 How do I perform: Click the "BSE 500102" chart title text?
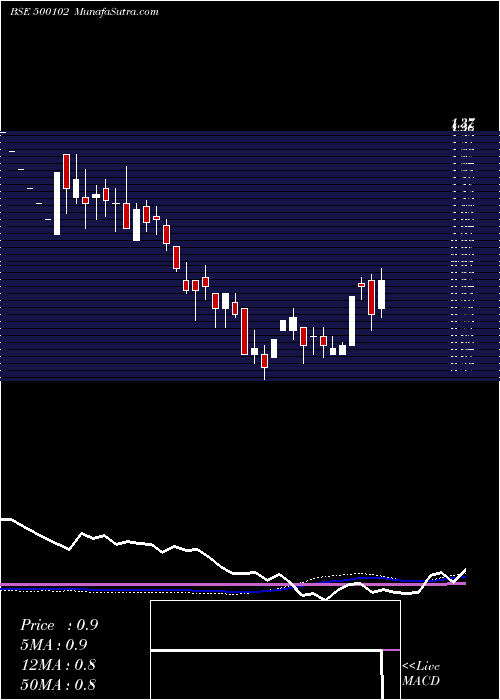39,12
